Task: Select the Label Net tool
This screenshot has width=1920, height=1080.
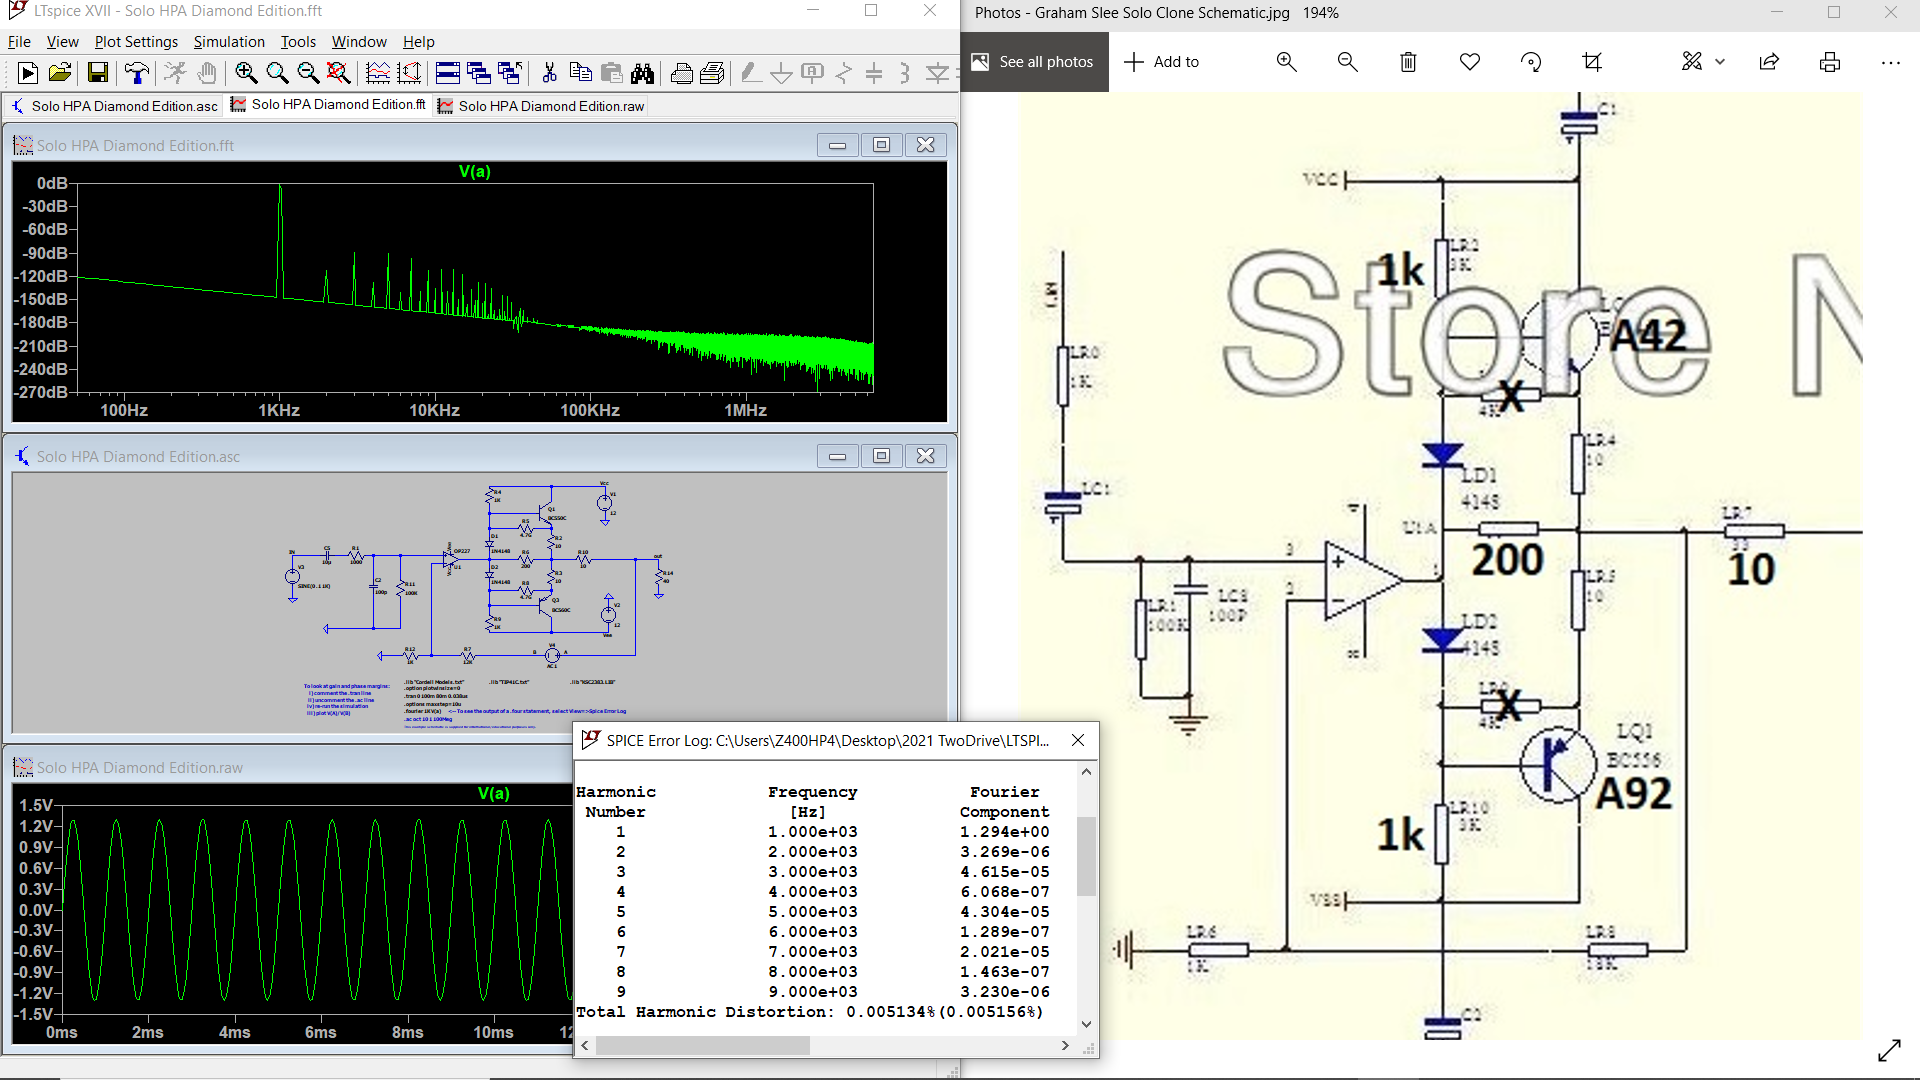Action: point(812,73)
